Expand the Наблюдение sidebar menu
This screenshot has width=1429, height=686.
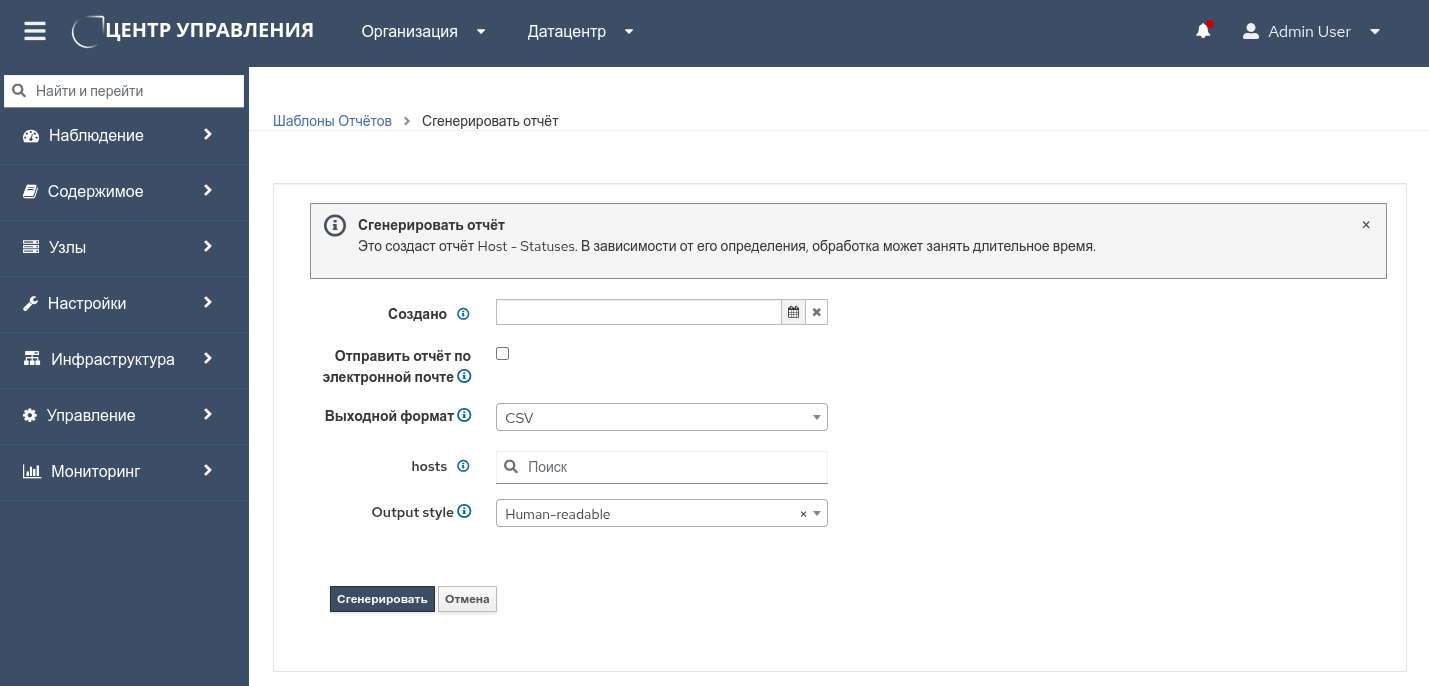click(x=120, y=135)
